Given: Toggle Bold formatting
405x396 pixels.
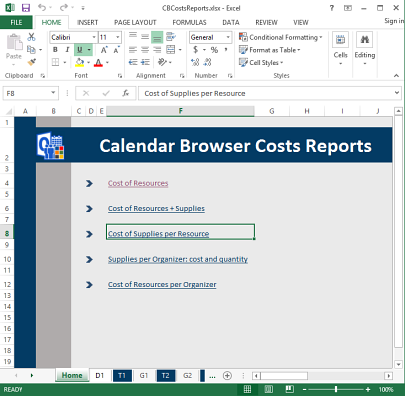Looking at the screenshot, I should coord(55,50).
